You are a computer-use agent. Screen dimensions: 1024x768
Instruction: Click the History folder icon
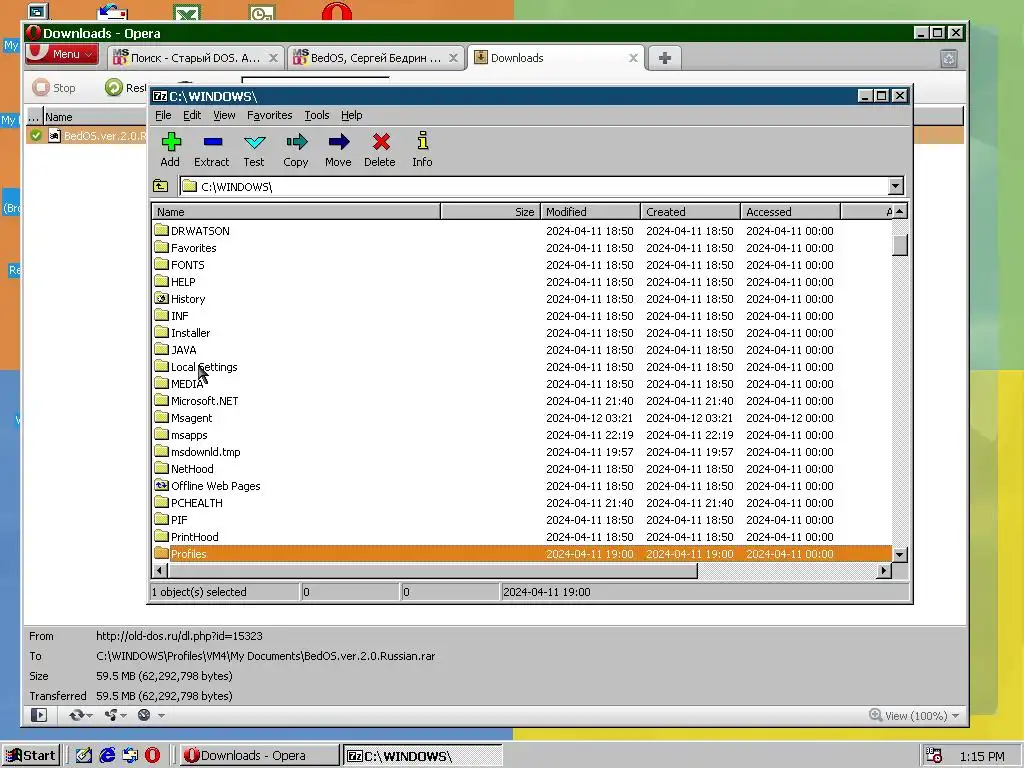pos(161,298)
